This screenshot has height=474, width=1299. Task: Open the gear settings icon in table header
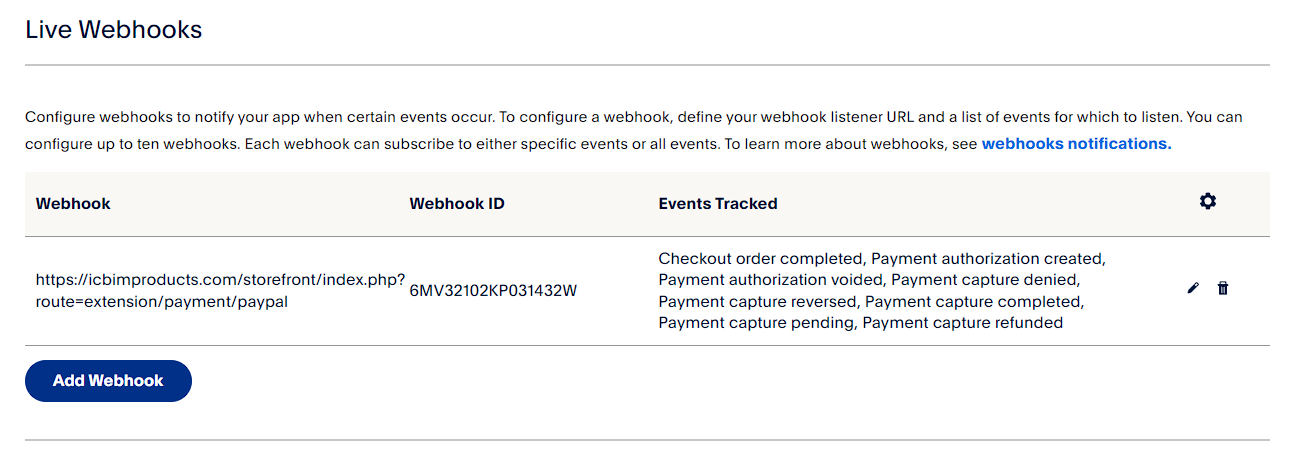(1208, 202)
